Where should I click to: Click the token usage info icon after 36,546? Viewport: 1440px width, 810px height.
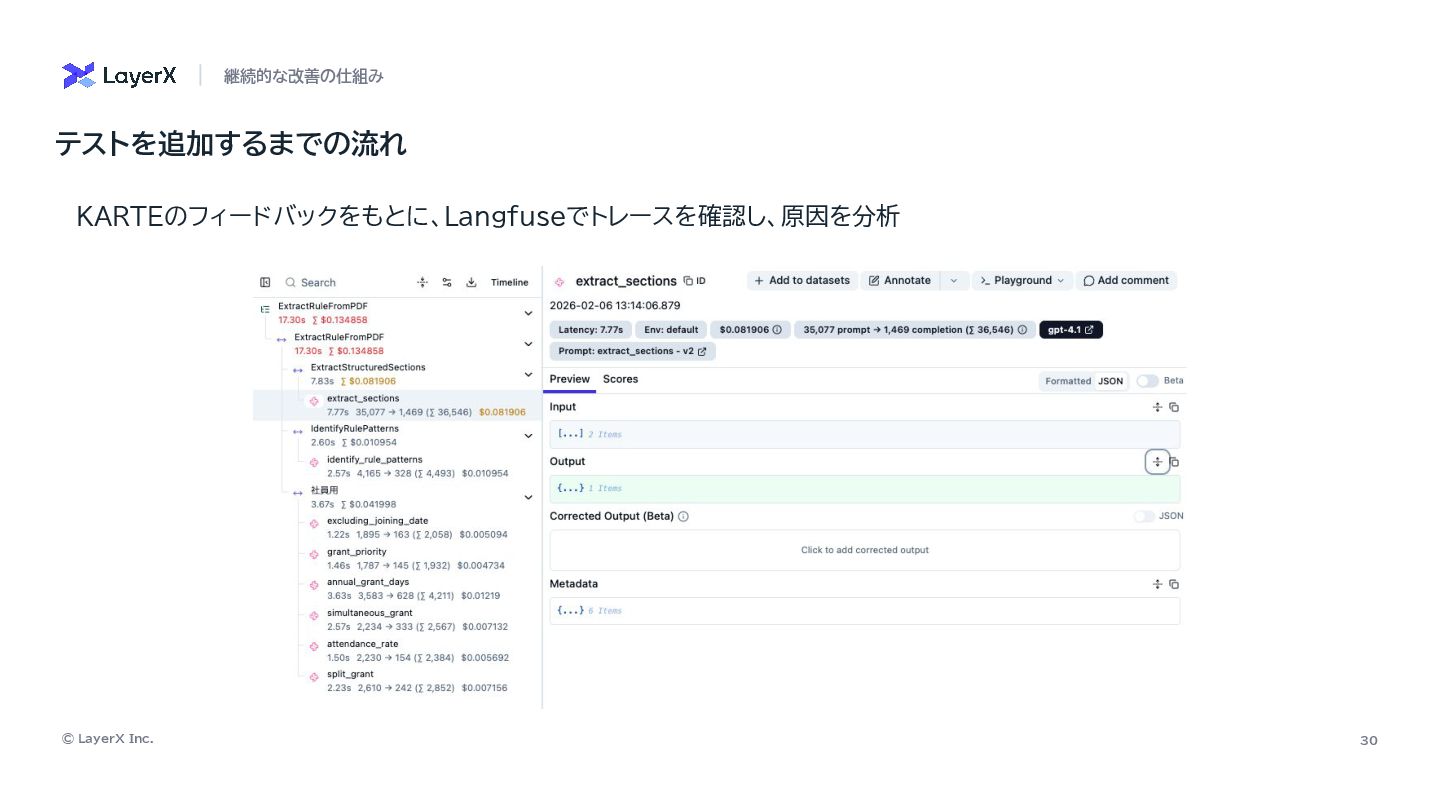(1021, 329)
